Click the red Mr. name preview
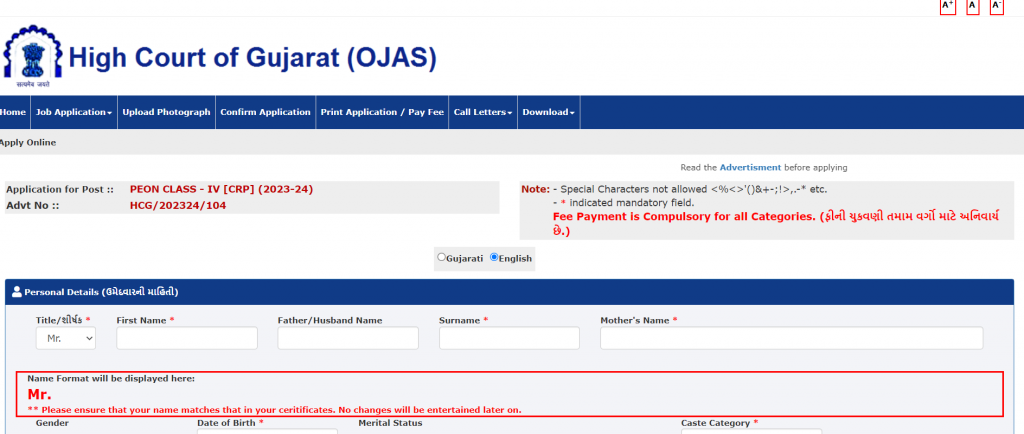Image resolution: width=1024 pixels, height=434 pixels. pyautogui.click(x=39, y=395)
